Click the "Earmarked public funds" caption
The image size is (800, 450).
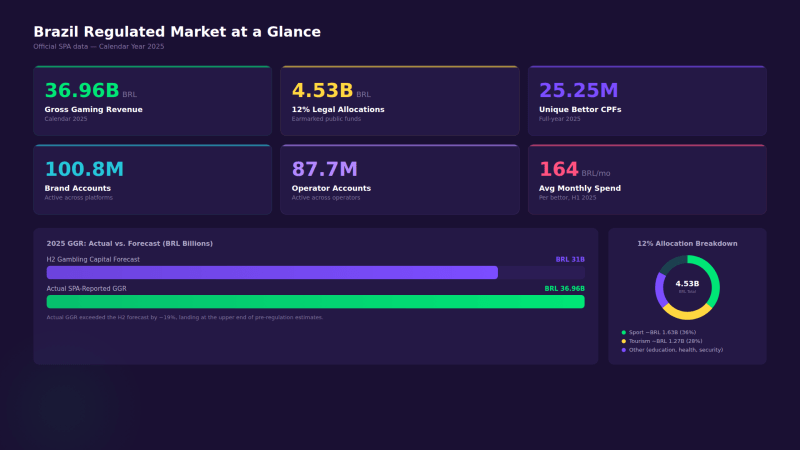326,119
